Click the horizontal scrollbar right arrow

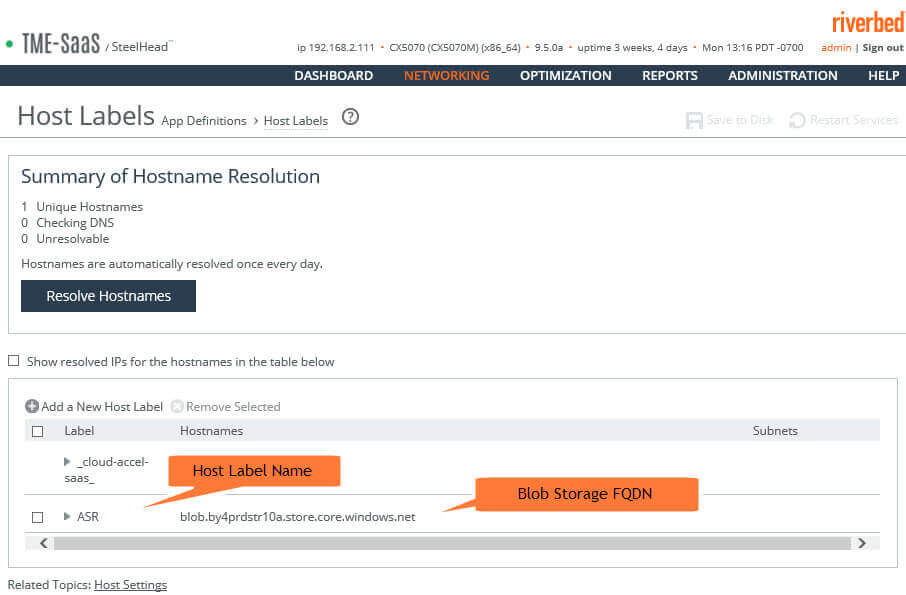862,543
